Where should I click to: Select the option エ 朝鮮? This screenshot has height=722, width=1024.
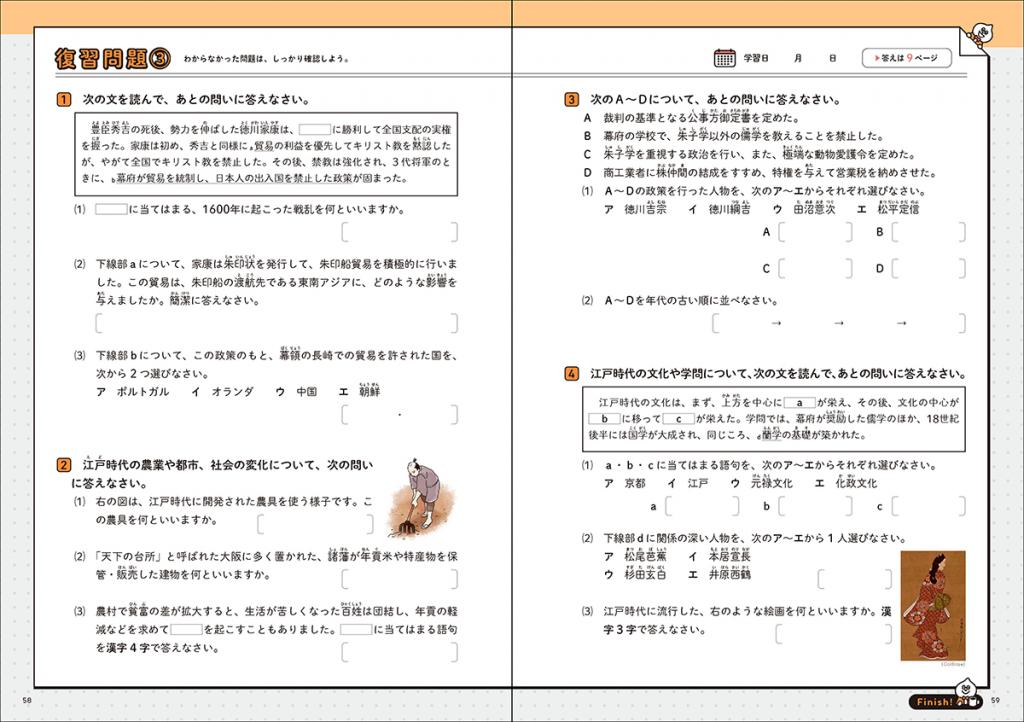coord(359,390)
